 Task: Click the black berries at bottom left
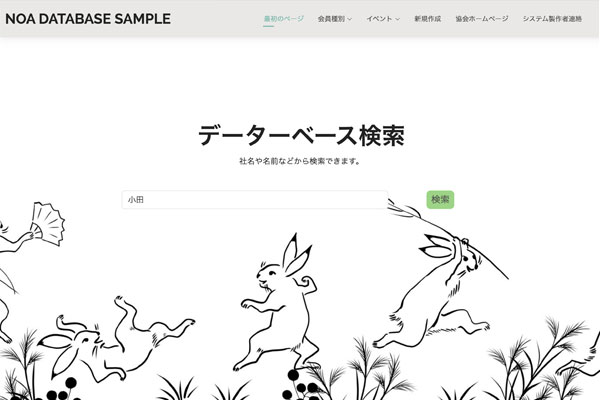coord(61,390)
